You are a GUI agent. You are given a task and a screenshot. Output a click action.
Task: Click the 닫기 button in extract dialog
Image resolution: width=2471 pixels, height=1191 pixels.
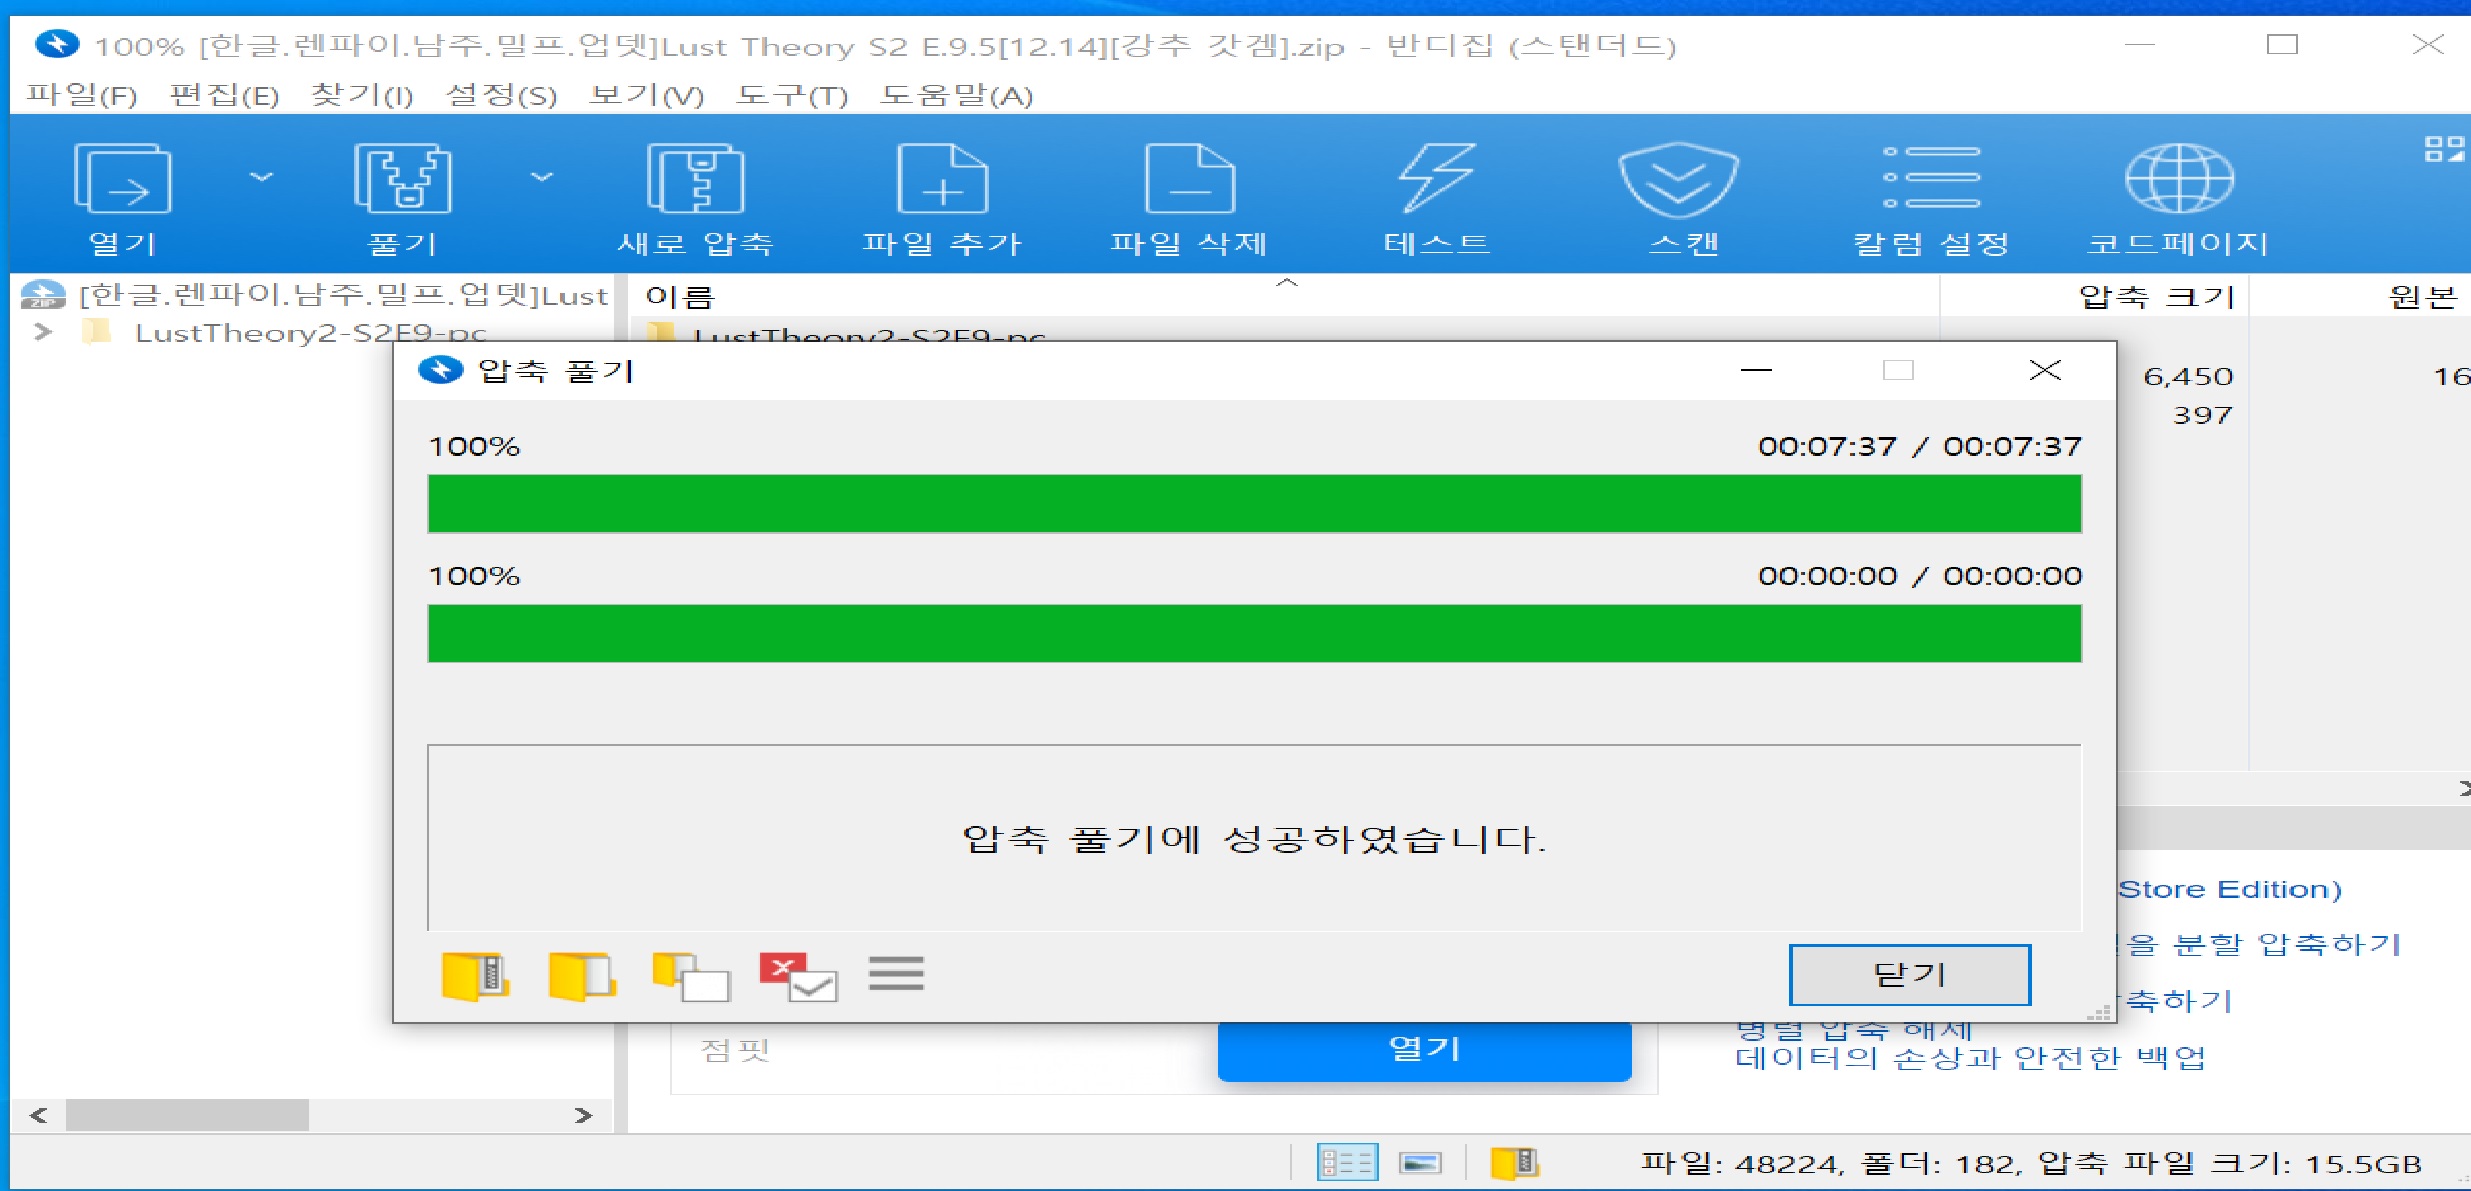point(1908,974)
